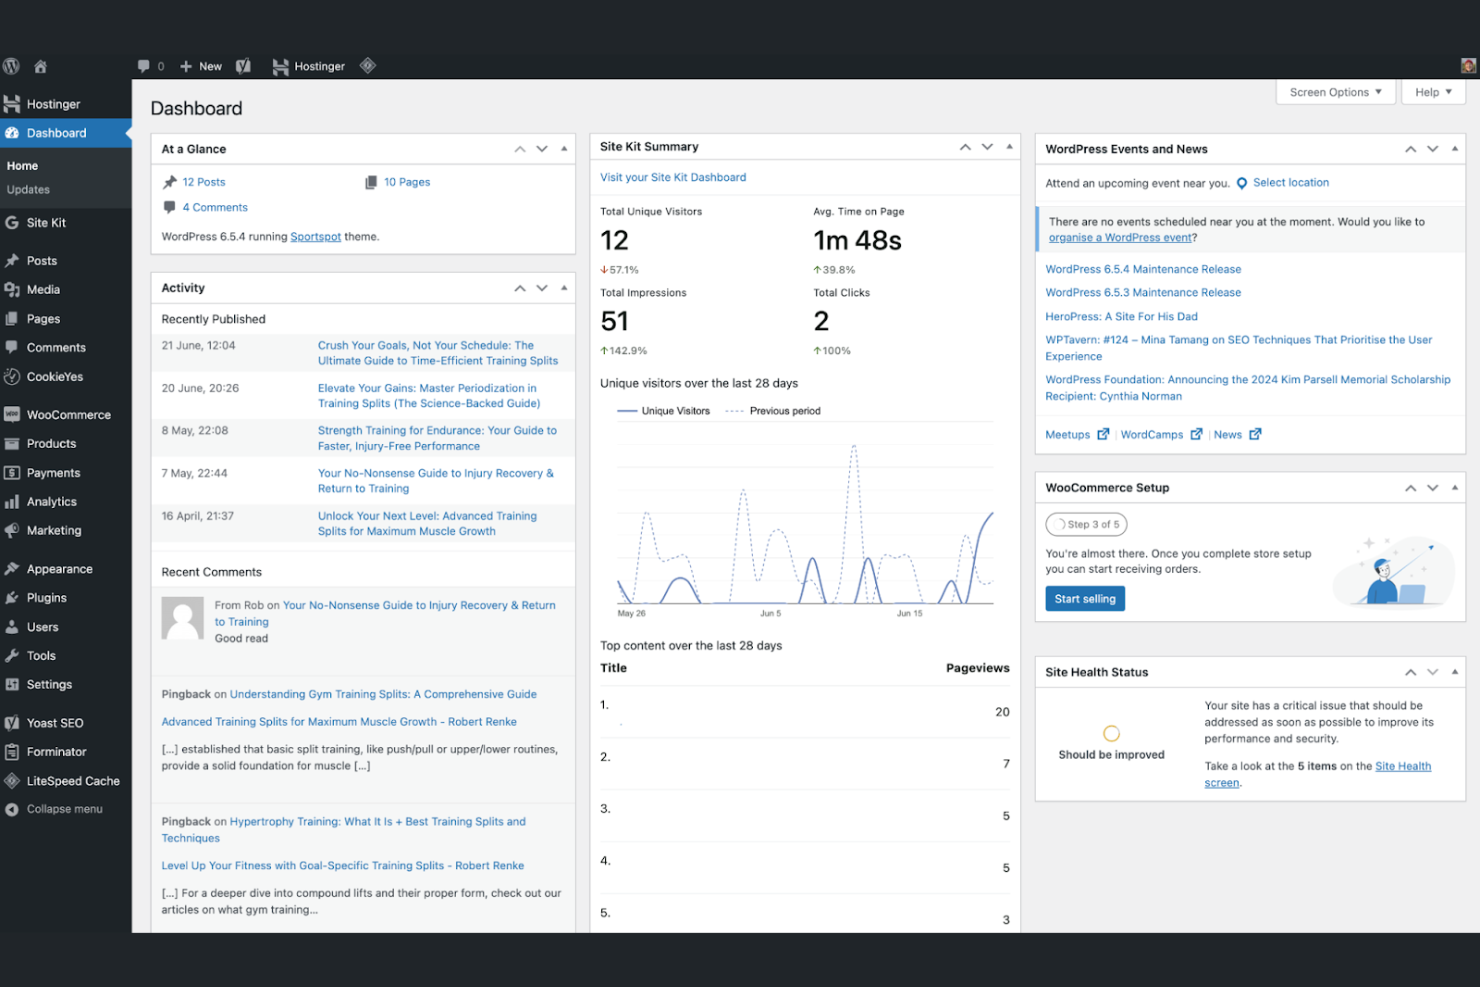The width and height of the screenshot is (1480, 987).
Task: Click Rob's commenter avatar thumbnail
Action: pyautogui.click(x=183, y=619)
